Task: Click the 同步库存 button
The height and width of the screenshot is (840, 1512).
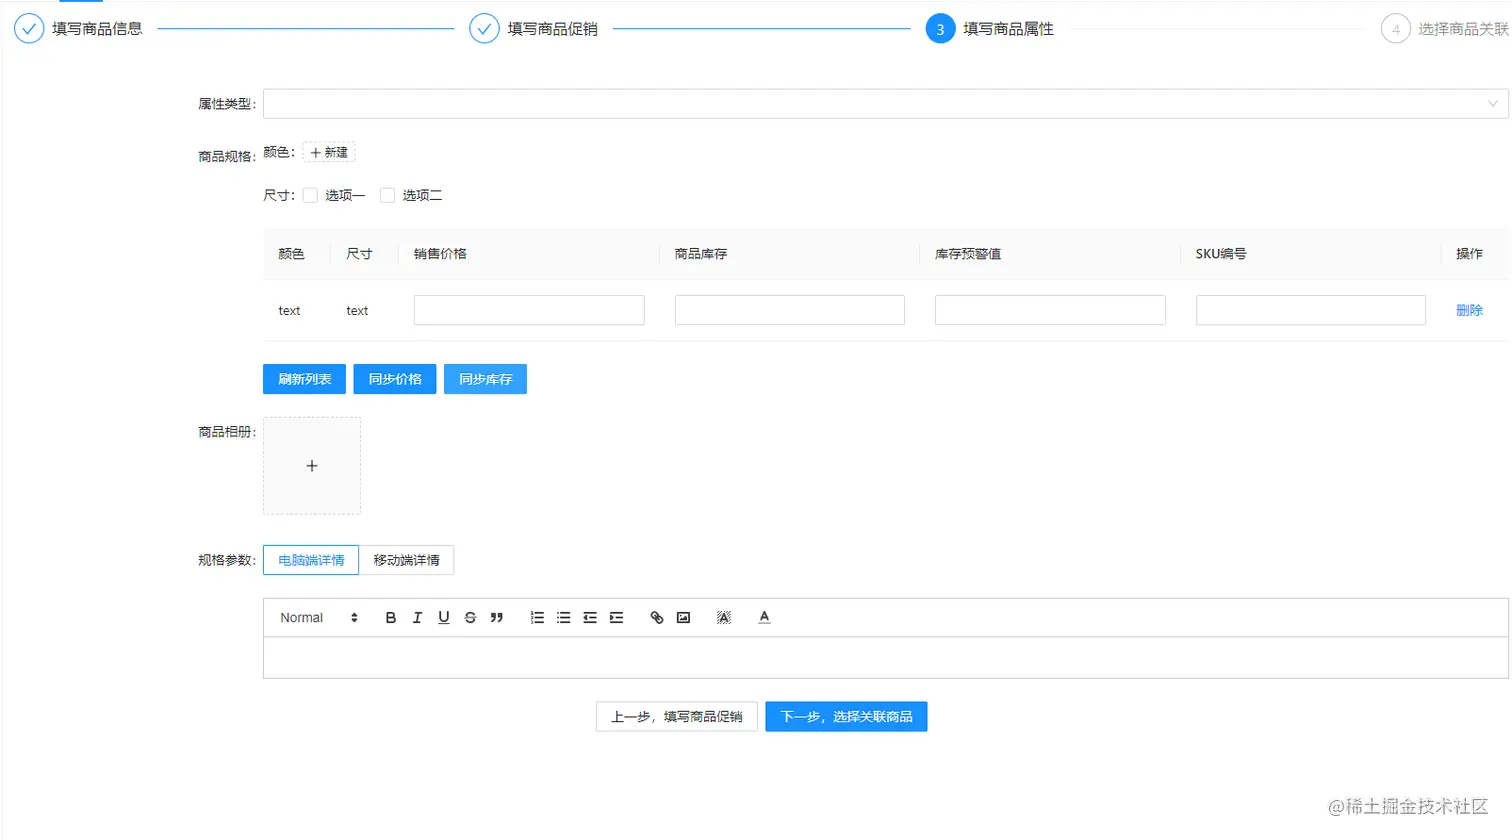Action: click(485, 379)
